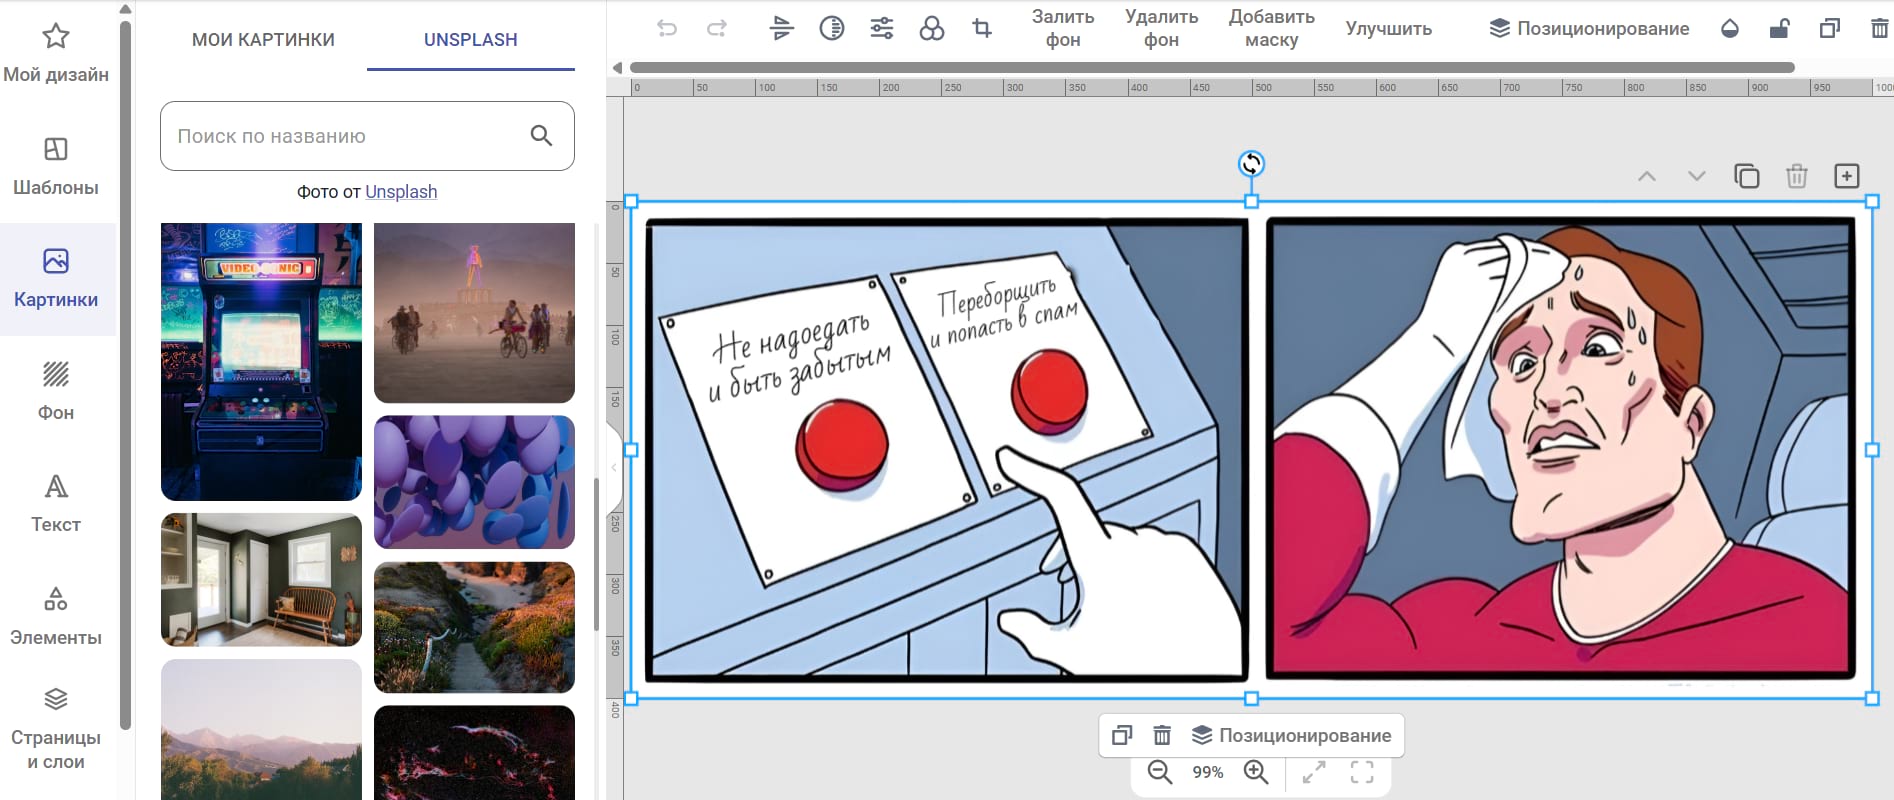
Task: Open the Элементы panel
Action: coord(56,616)
